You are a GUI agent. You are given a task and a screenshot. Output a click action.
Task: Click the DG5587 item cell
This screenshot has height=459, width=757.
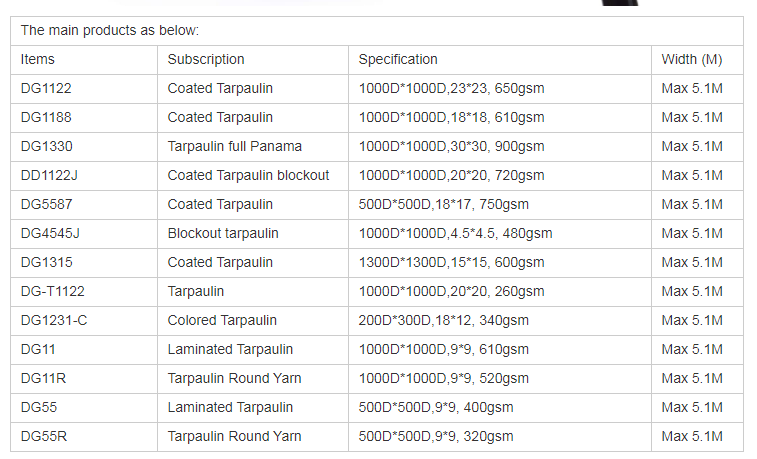point(46,204)
